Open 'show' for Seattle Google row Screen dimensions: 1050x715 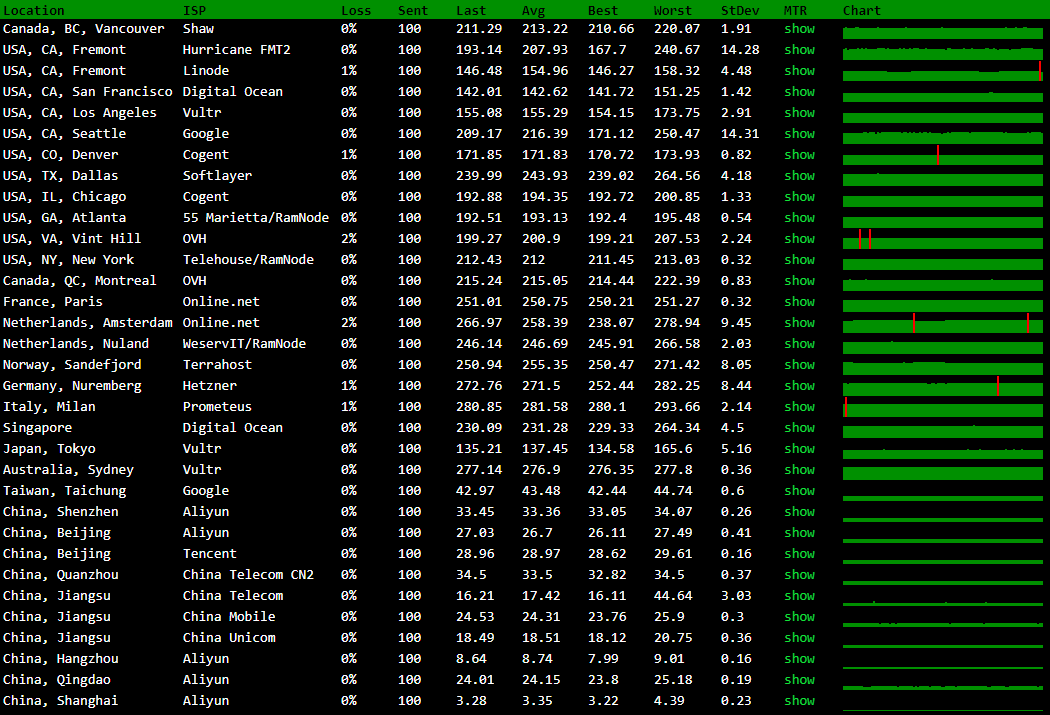coord(800,134)
